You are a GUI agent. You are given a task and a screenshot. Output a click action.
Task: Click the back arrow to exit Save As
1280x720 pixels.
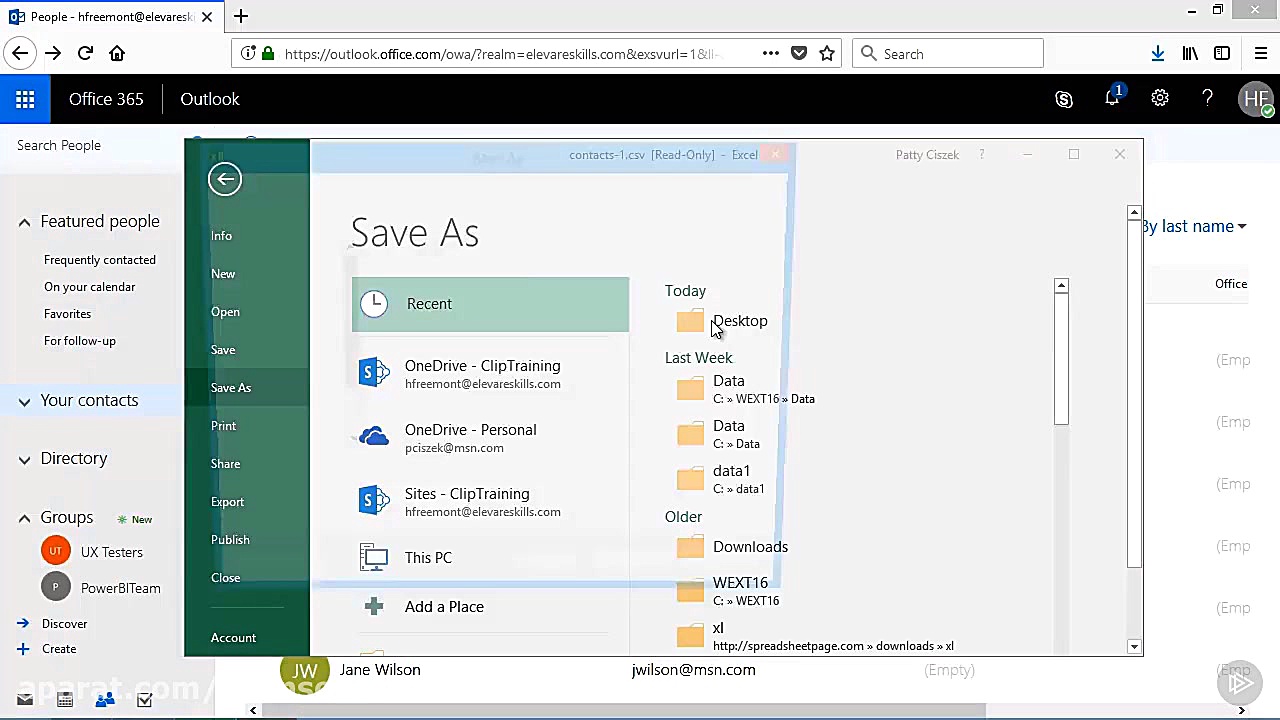(x=224, y=178)
